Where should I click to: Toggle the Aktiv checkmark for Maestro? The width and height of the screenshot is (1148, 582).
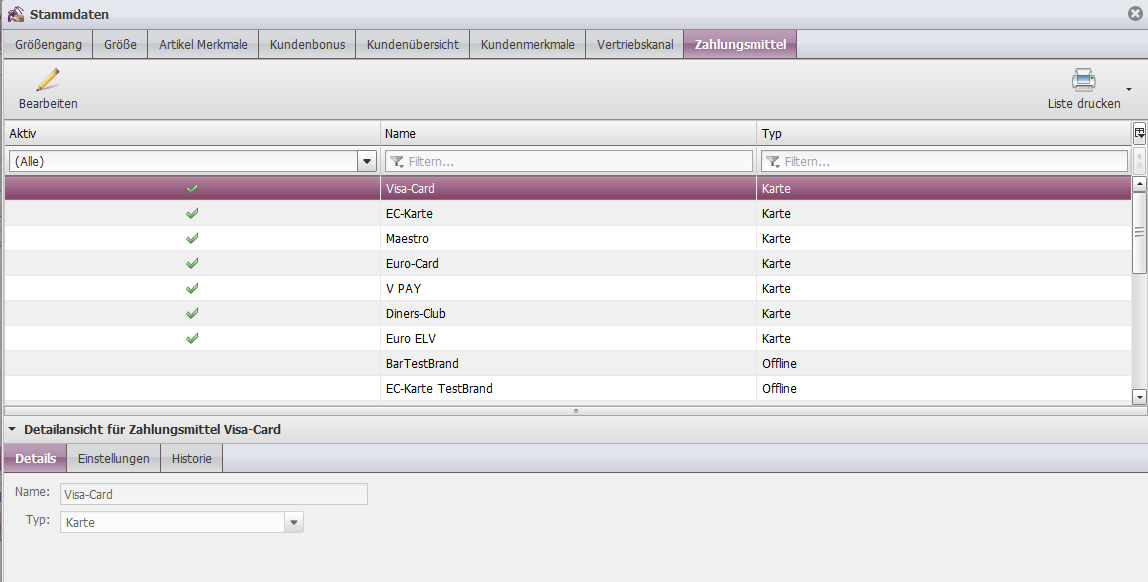coord(192,238)
